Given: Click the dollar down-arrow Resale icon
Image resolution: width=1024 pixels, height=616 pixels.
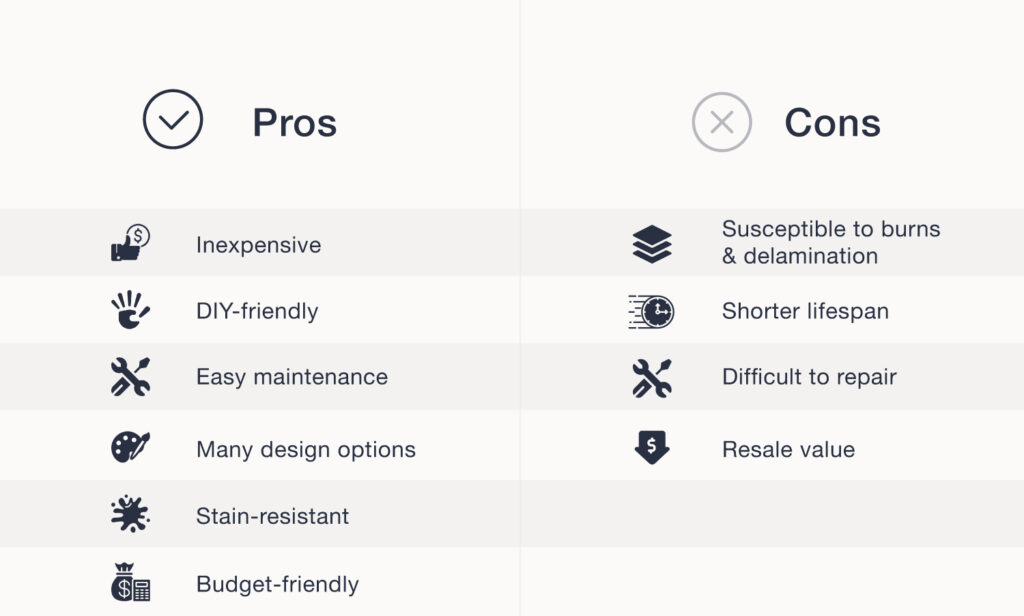Looking at the screenshot, I should (652, 447).
